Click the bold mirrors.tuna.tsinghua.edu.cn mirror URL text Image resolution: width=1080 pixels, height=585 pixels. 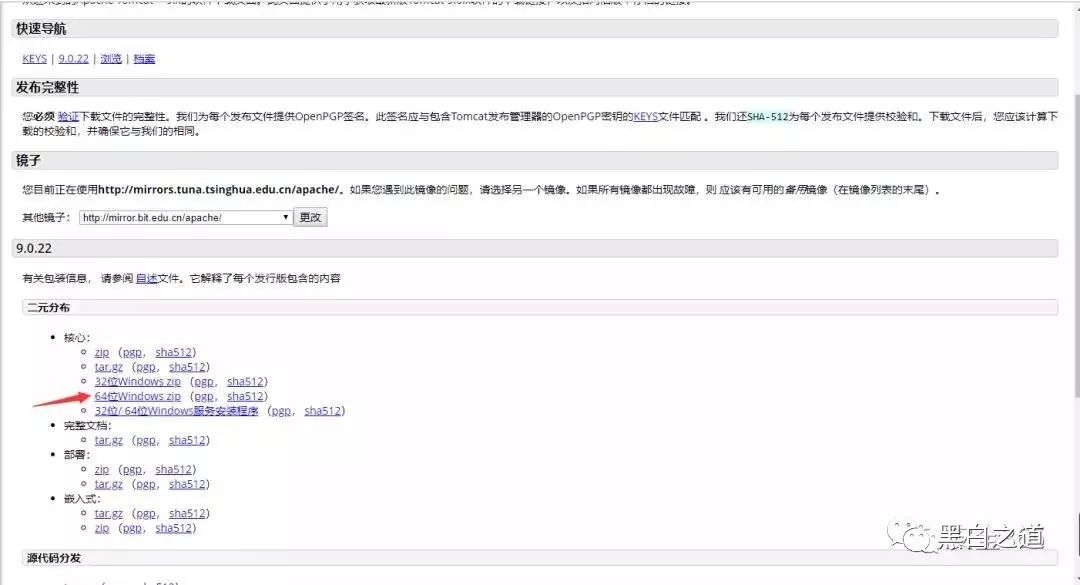coord(219,189)
